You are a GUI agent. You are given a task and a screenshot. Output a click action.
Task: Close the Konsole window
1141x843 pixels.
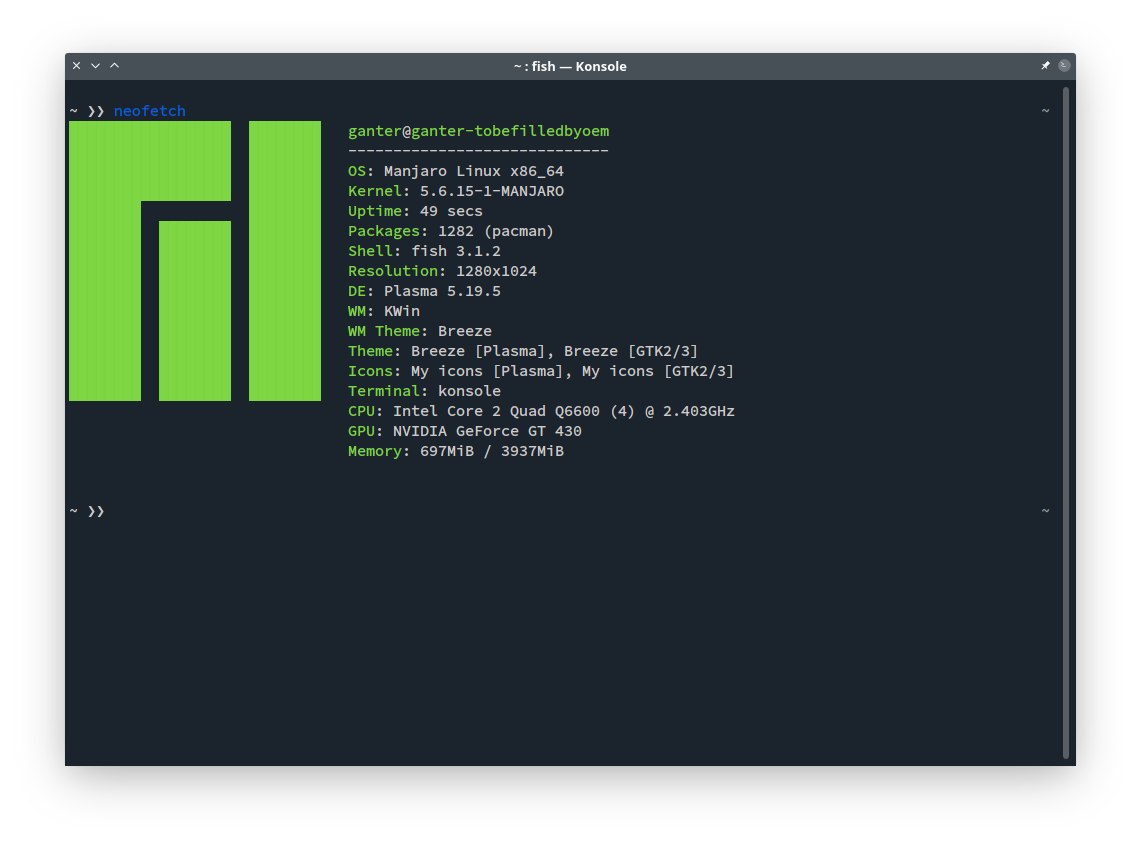(x=76, y=66)
